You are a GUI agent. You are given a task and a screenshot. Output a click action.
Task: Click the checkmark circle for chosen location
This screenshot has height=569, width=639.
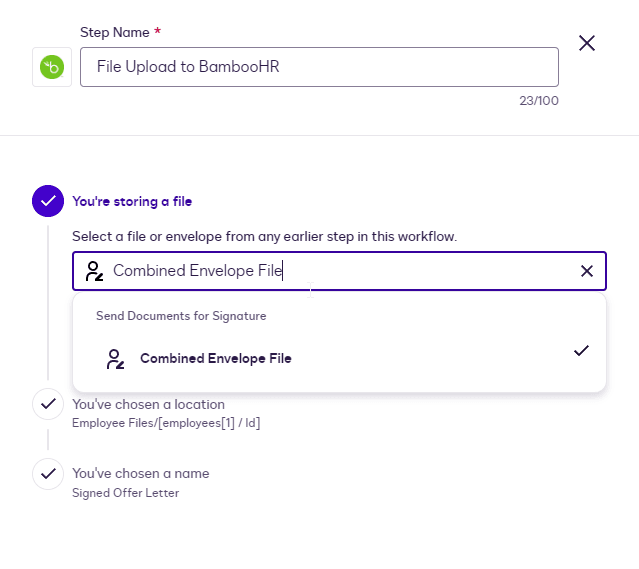pyautogui.click(x=48, y=404)
